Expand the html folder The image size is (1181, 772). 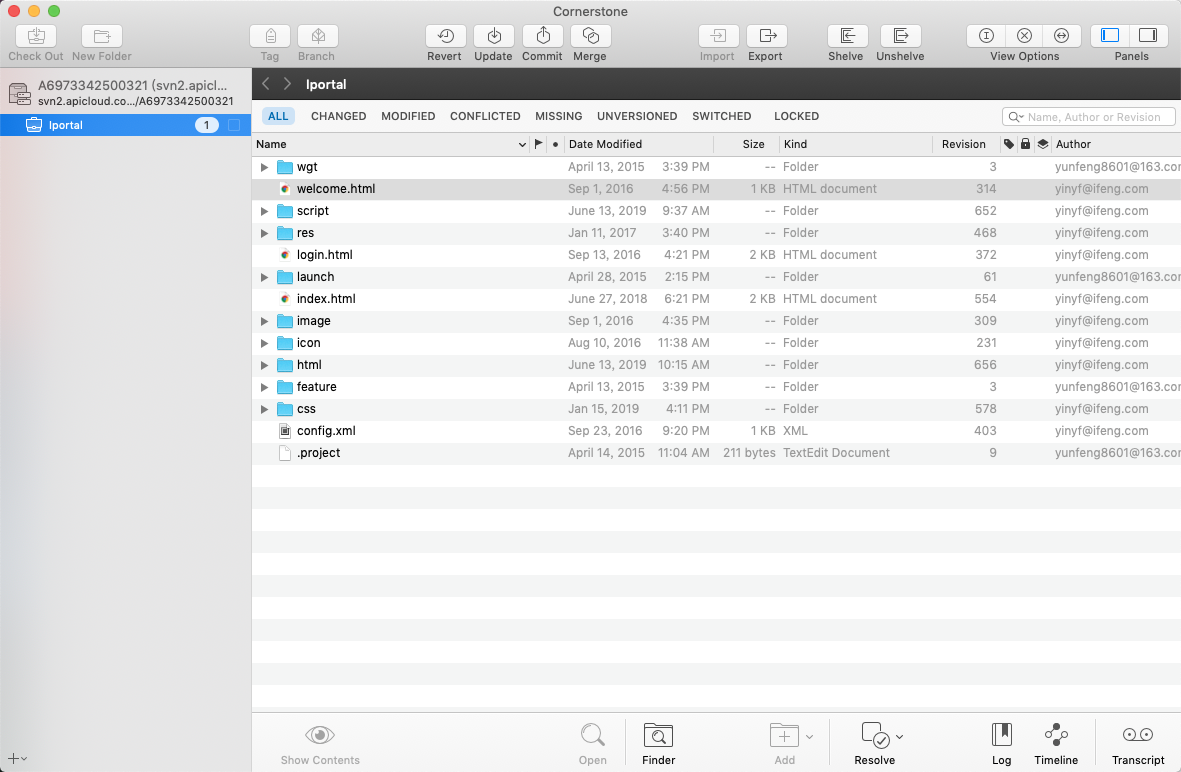point(264,365)
